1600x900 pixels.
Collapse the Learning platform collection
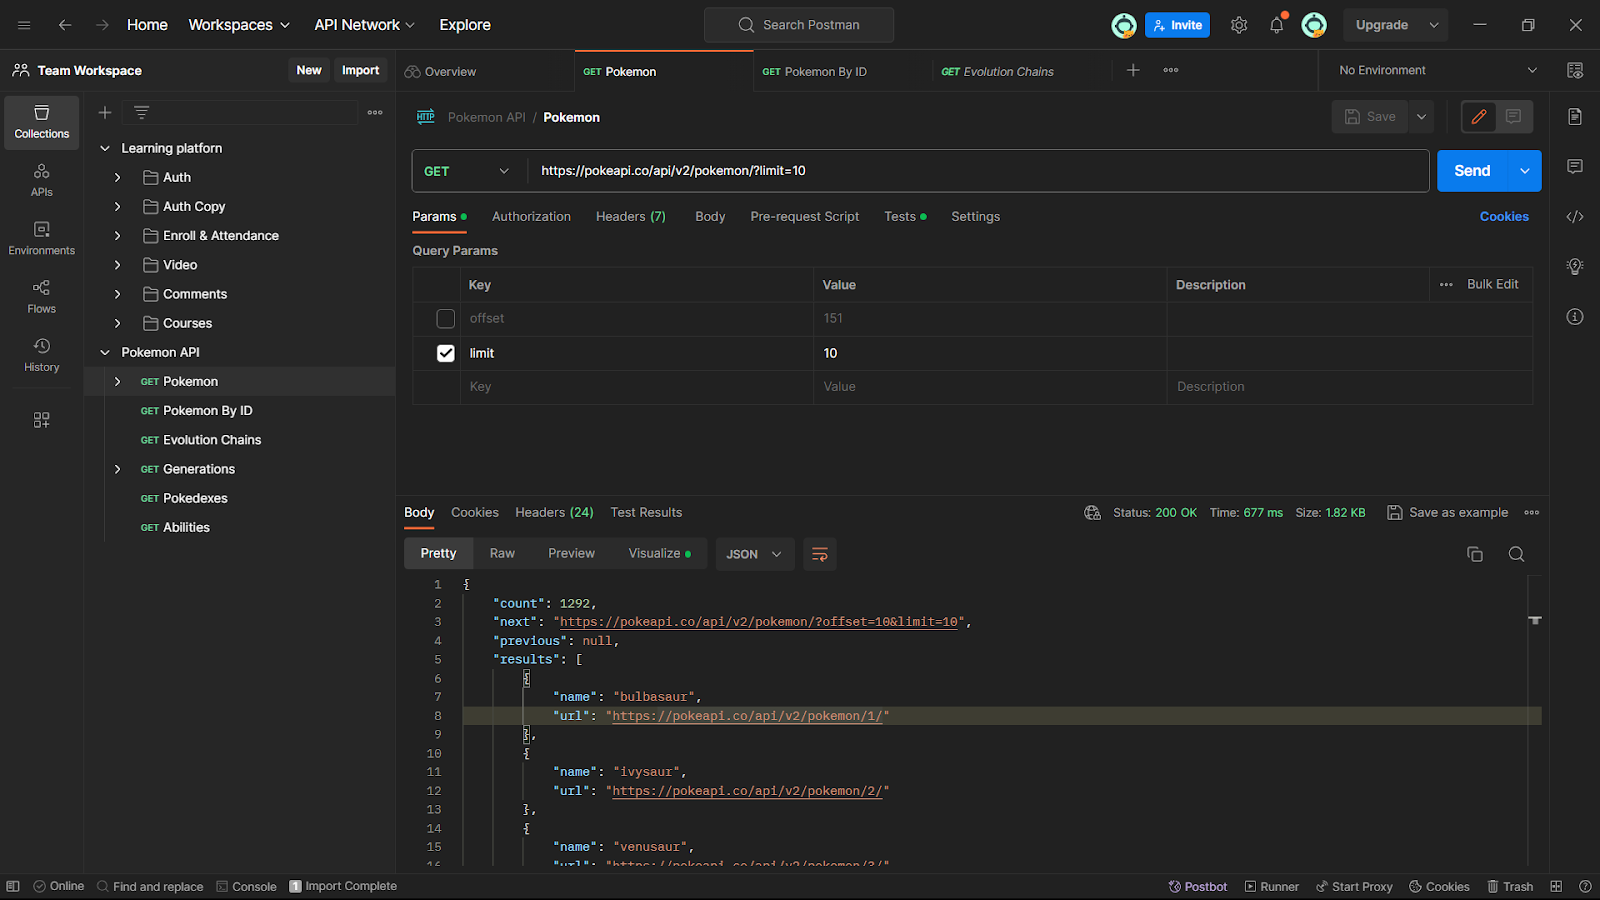(105, 148)
